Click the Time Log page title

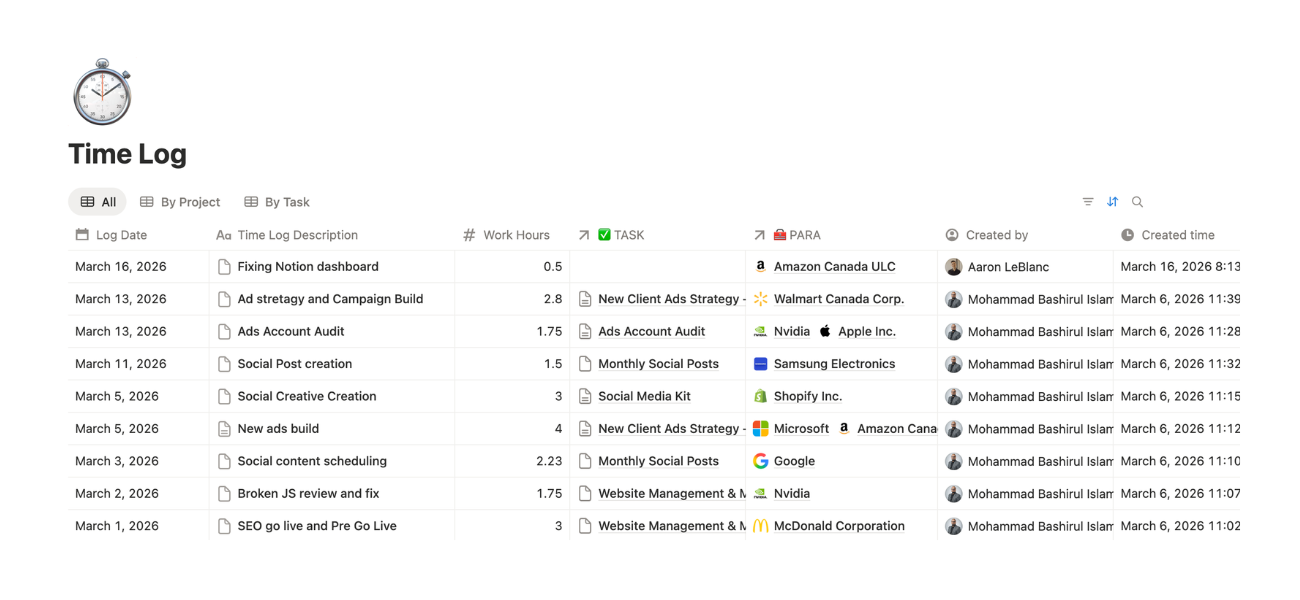point(127,154)
